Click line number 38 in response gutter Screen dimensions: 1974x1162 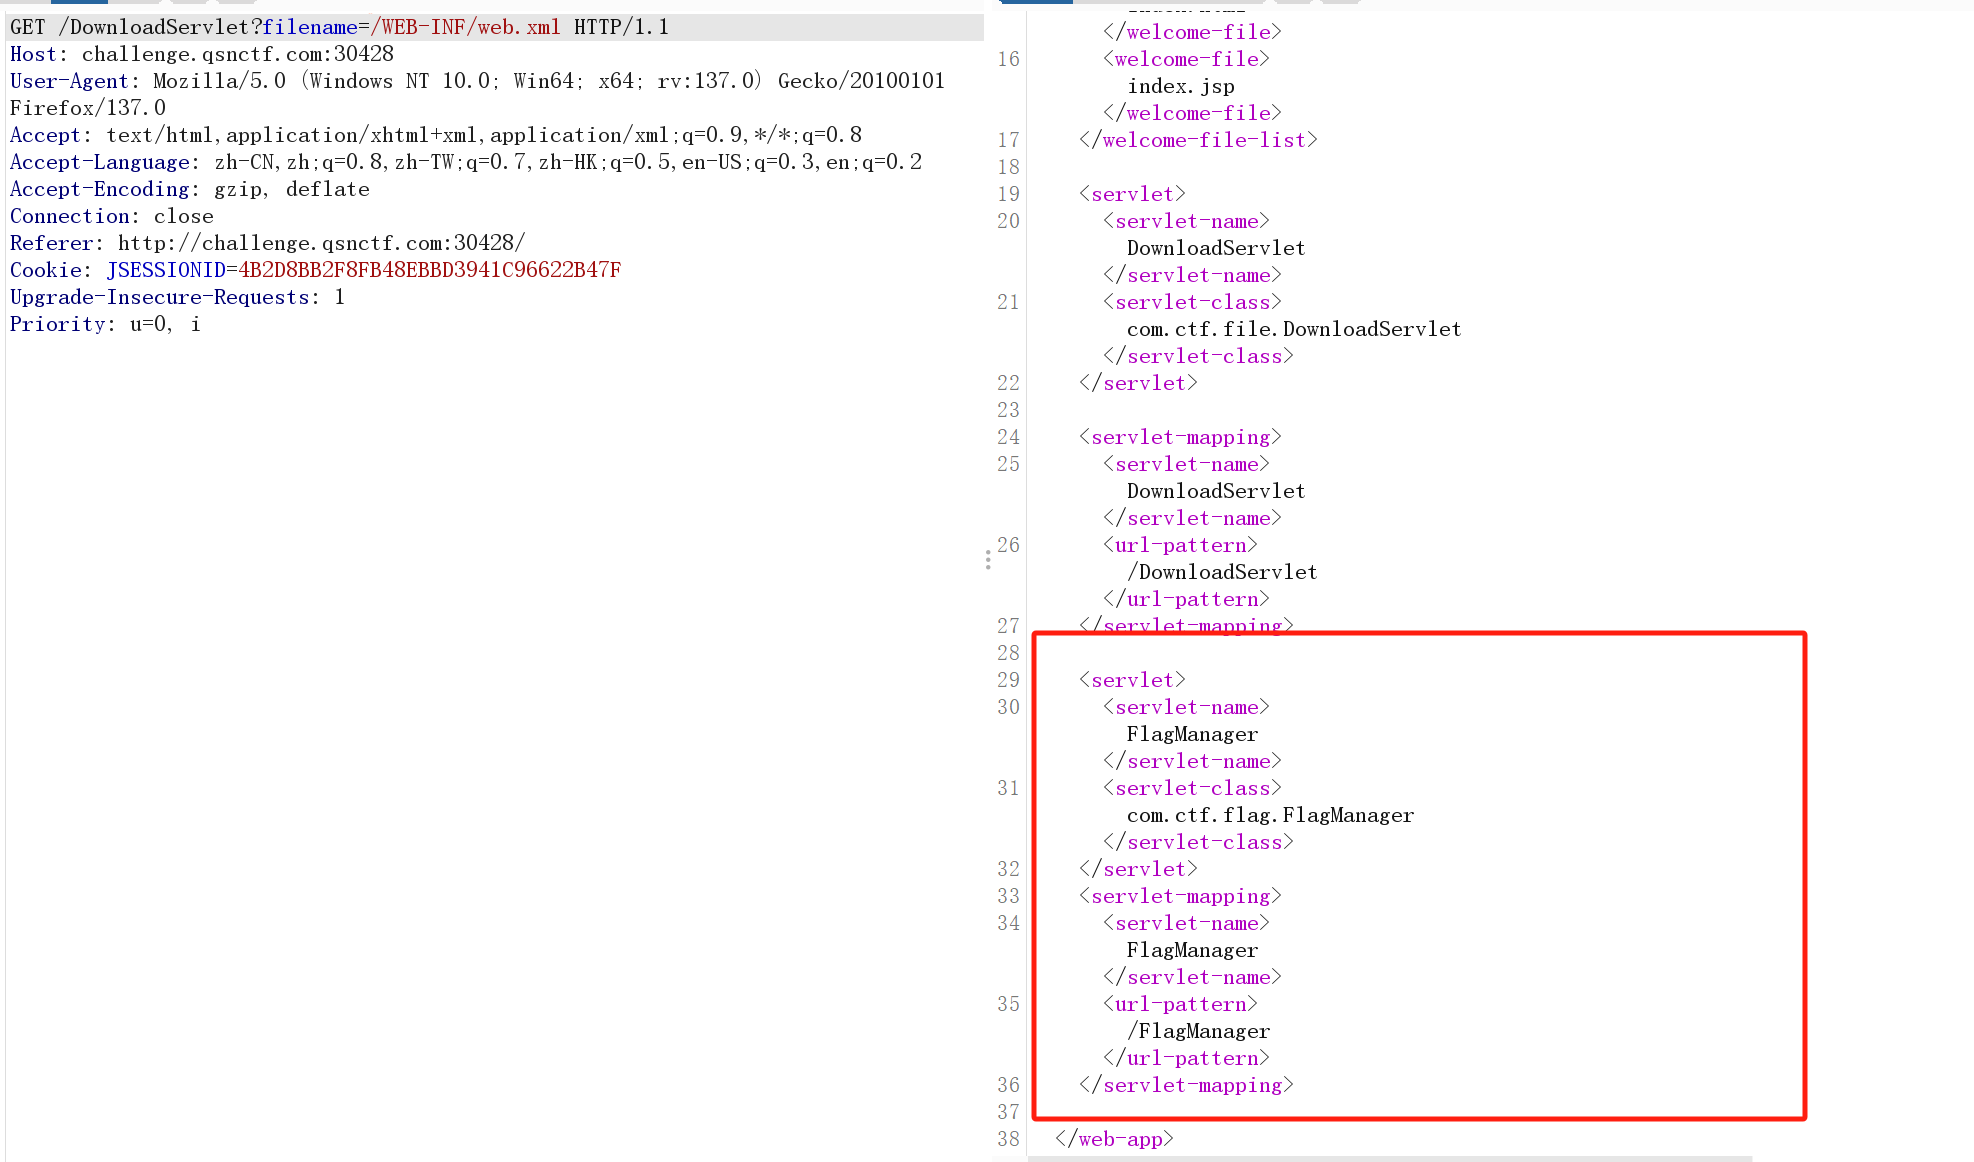coord(1008,1139)
